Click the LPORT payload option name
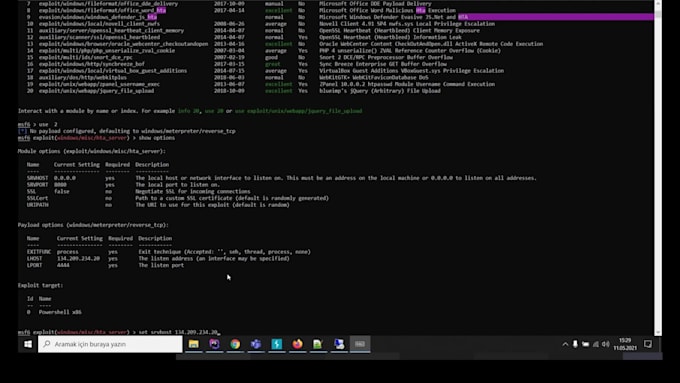The image size is (680, 383). [x=35, y=265]
